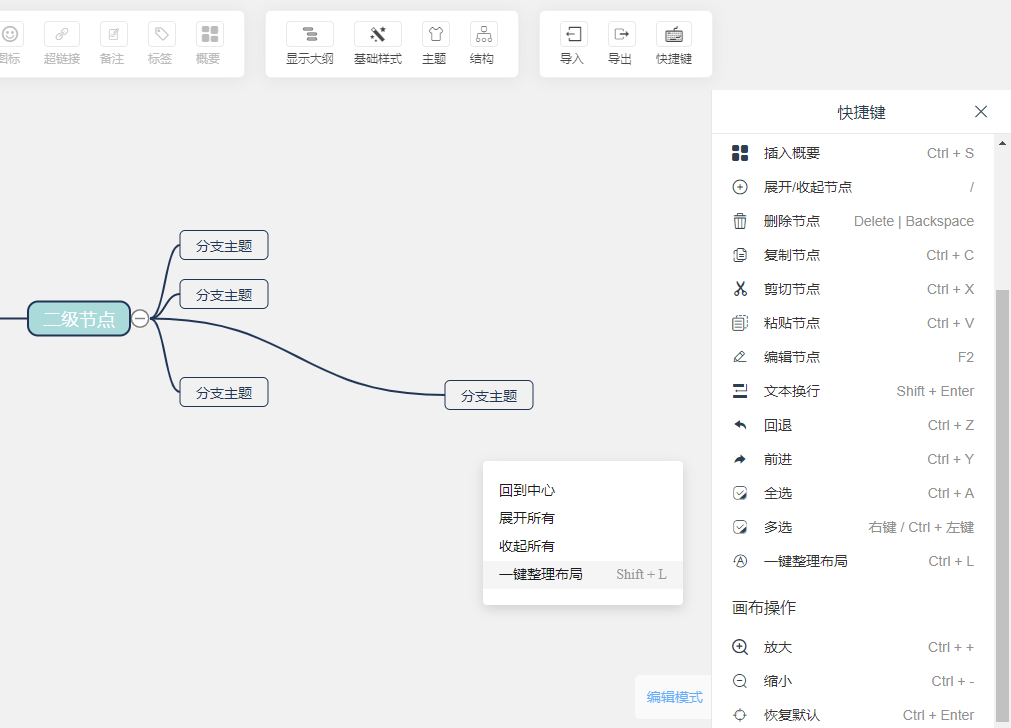This screenshot has width=1011, height=728.
Task: Click the note (备注) toolbar icon
Action: click(x=113, y=34)
